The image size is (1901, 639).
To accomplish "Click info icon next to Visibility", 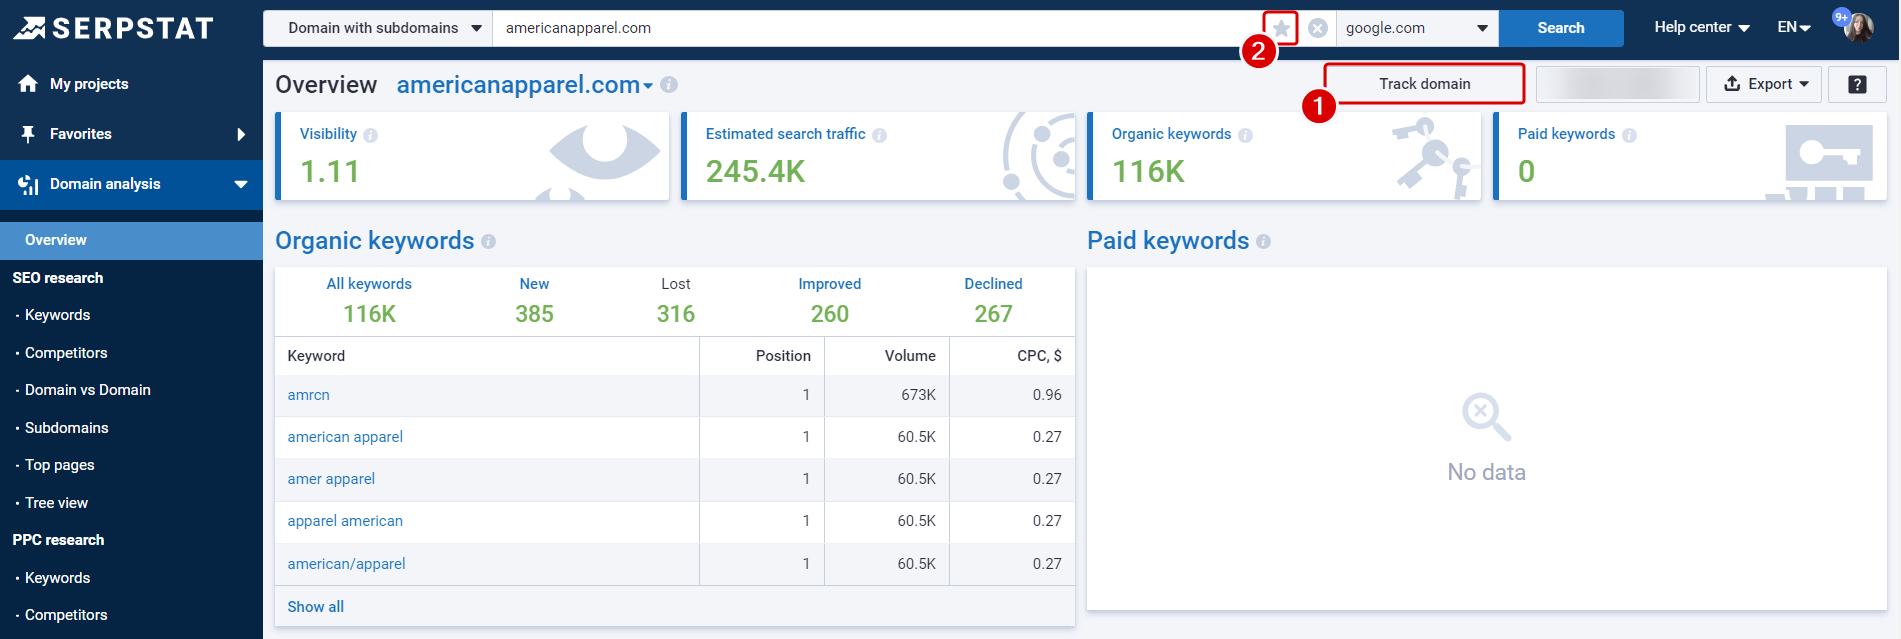I will (x=371, y=135).
